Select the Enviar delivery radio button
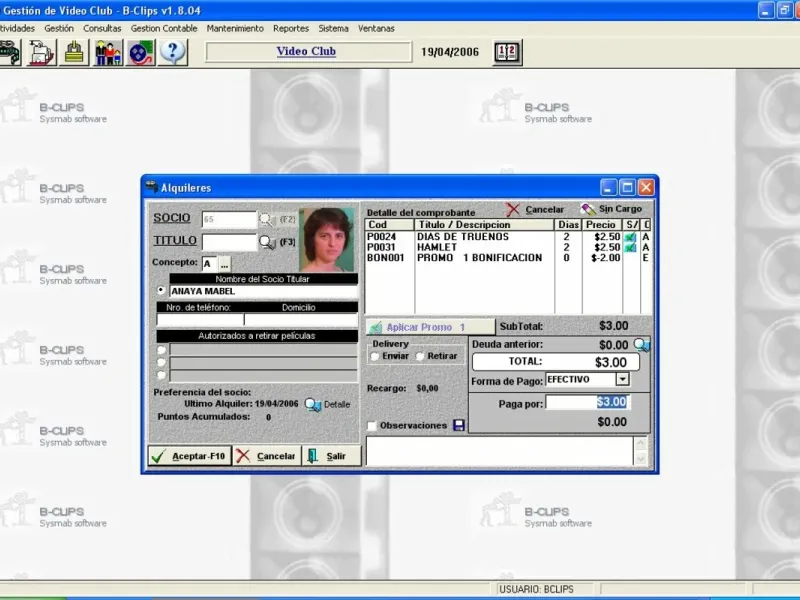 click(375, 356)
